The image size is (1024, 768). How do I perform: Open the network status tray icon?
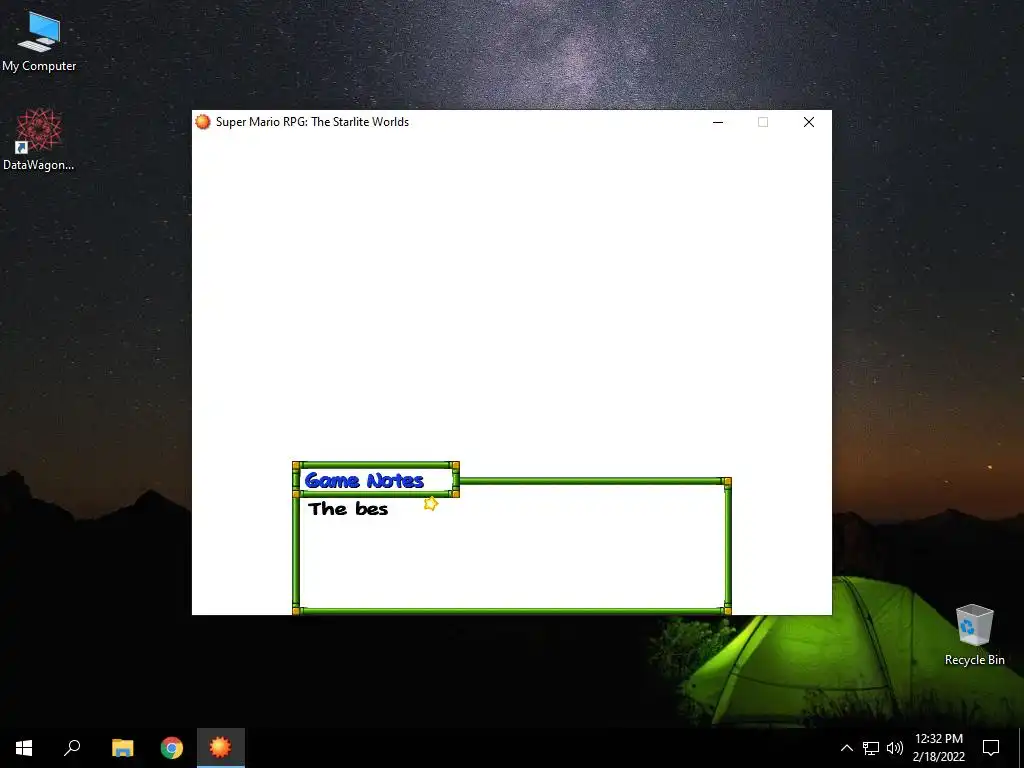click(x=871, y=748)
